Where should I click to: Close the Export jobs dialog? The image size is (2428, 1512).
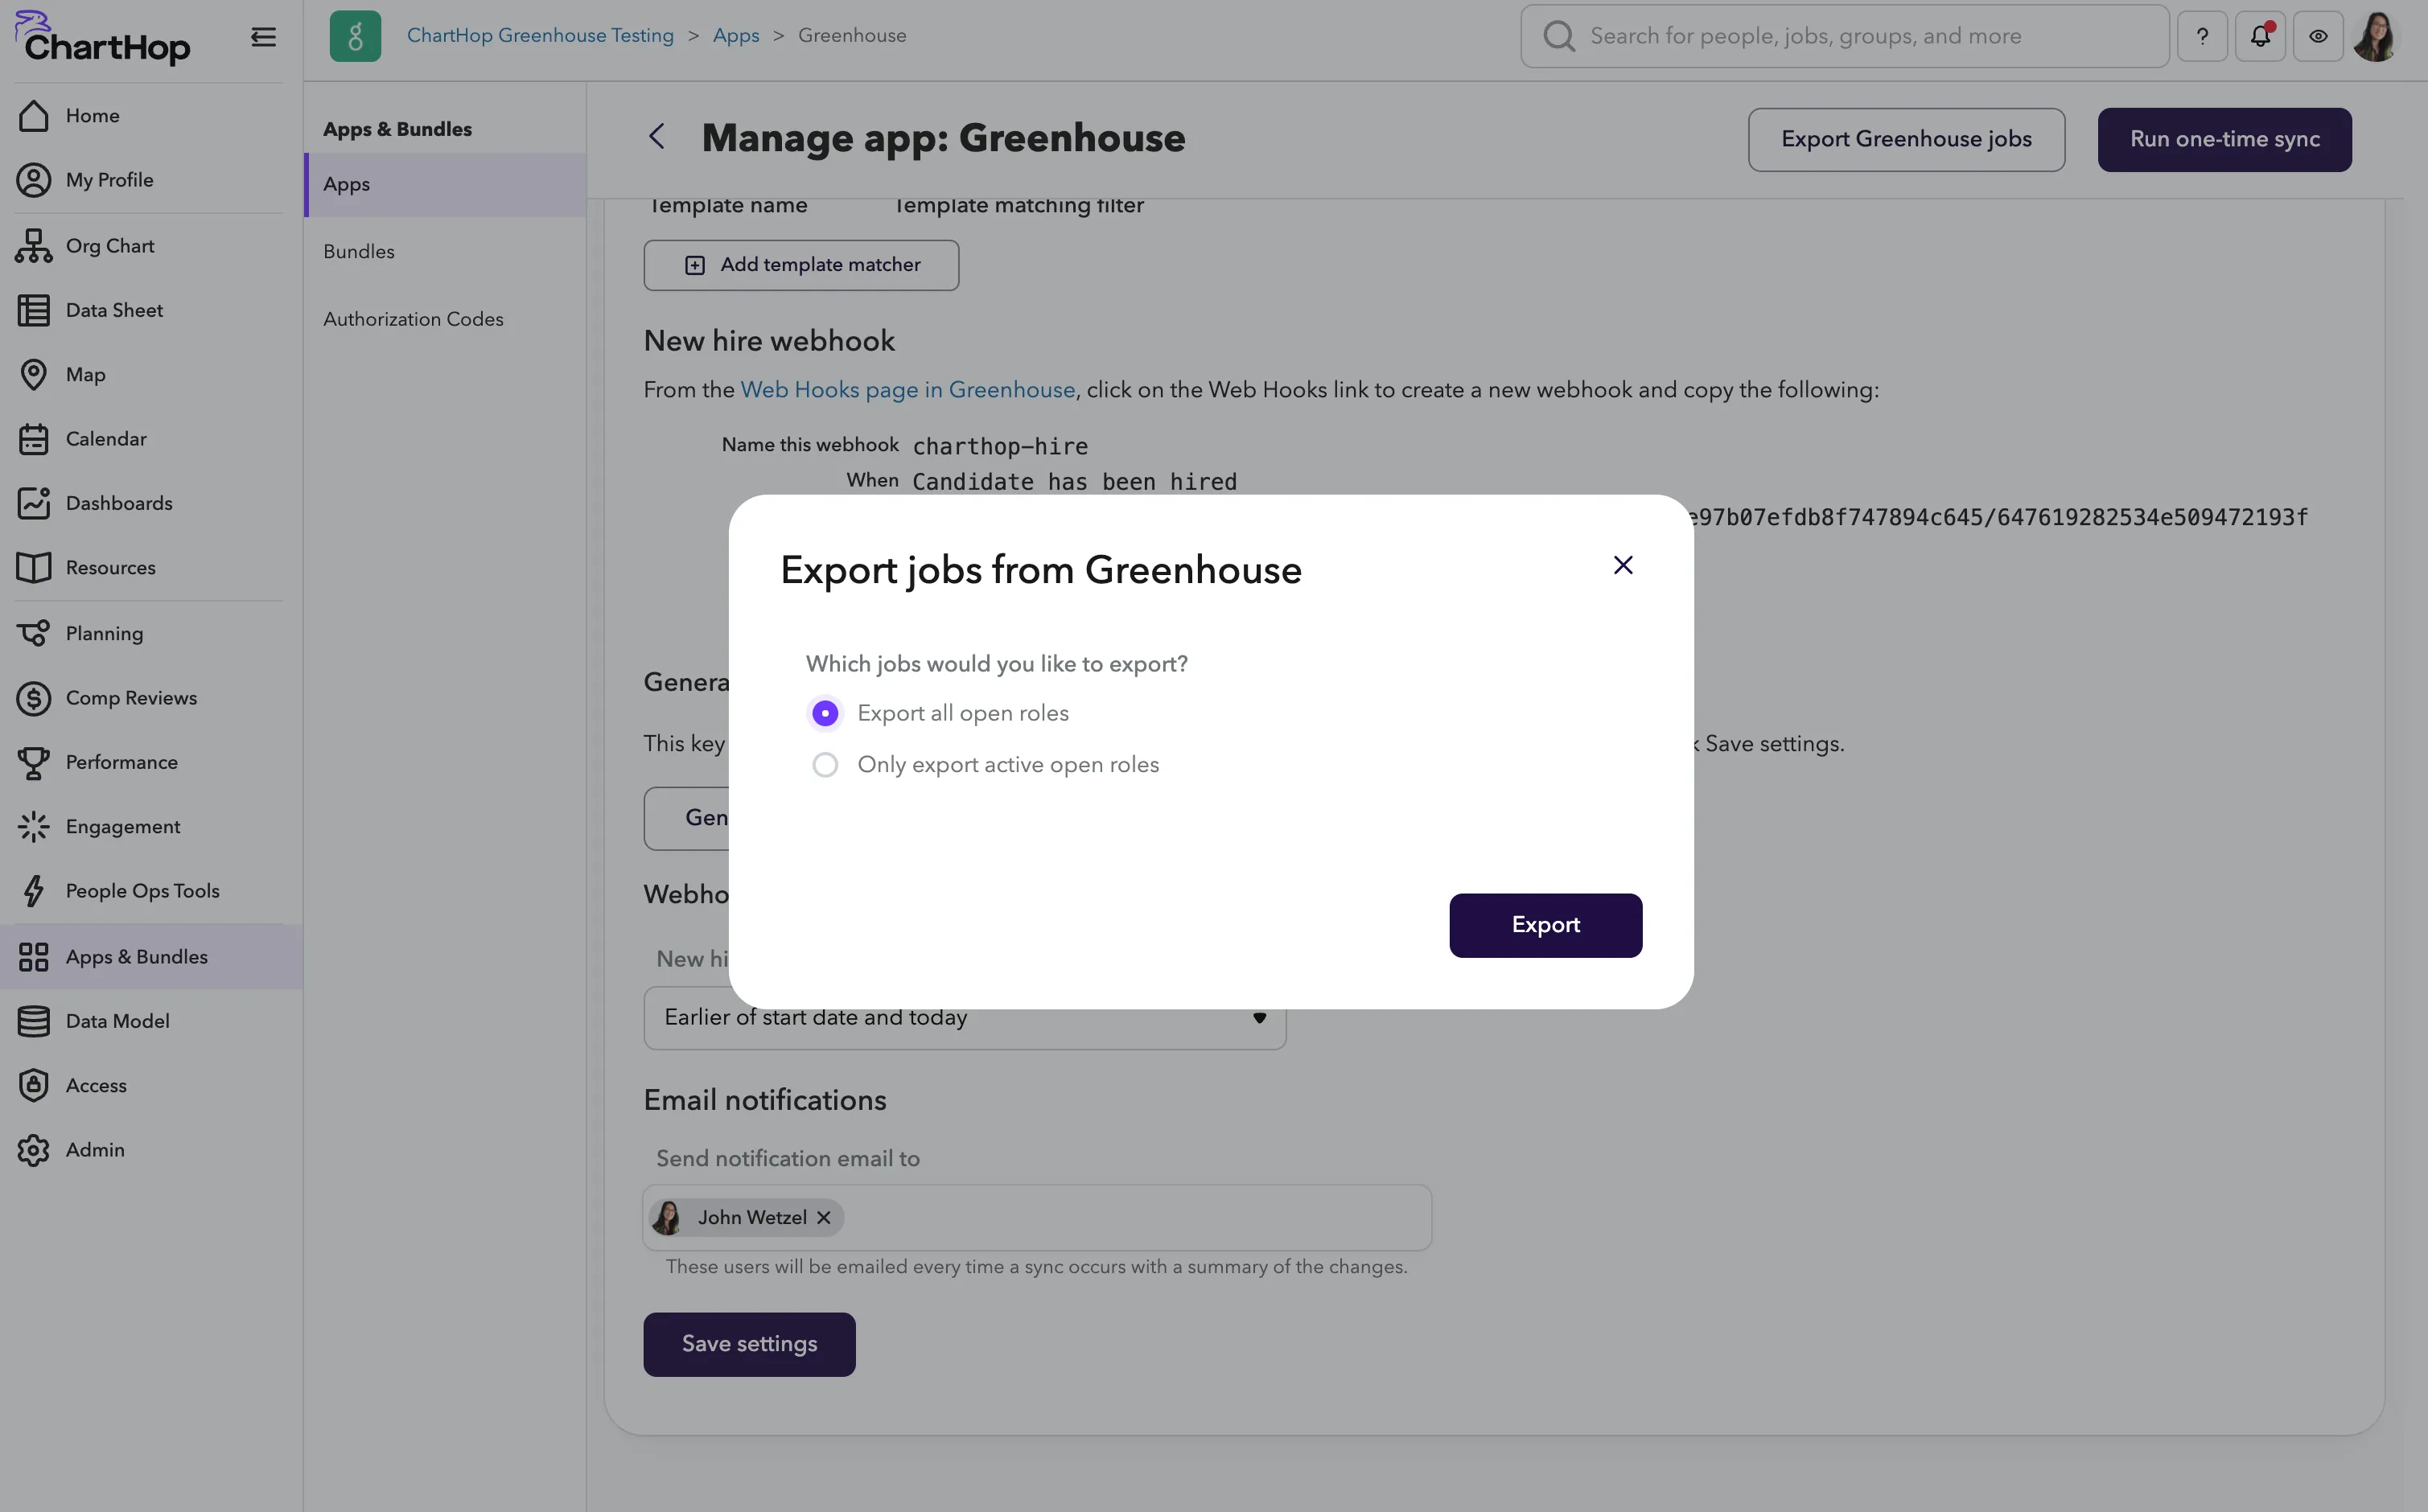[x=1623, y=566]
